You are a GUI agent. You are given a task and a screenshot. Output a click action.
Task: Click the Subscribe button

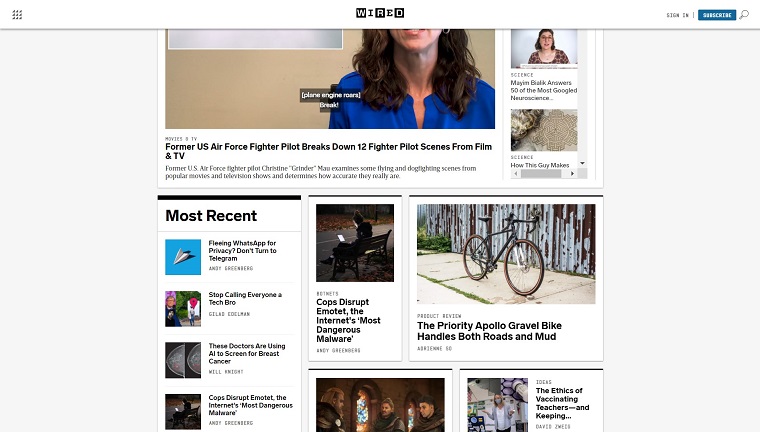(x=717, y=15)
